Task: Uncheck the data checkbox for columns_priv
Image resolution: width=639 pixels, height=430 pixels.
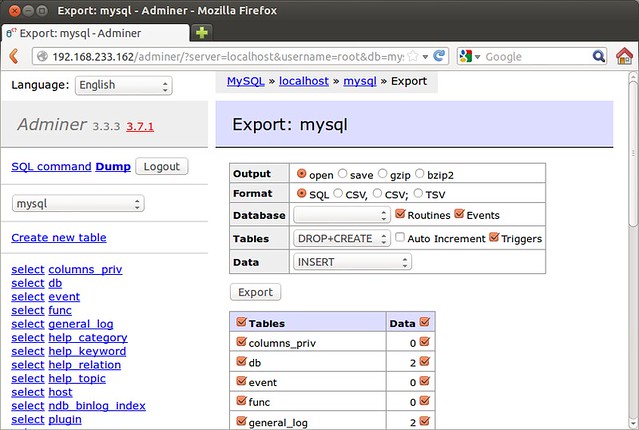Action: tap(424, 342)
